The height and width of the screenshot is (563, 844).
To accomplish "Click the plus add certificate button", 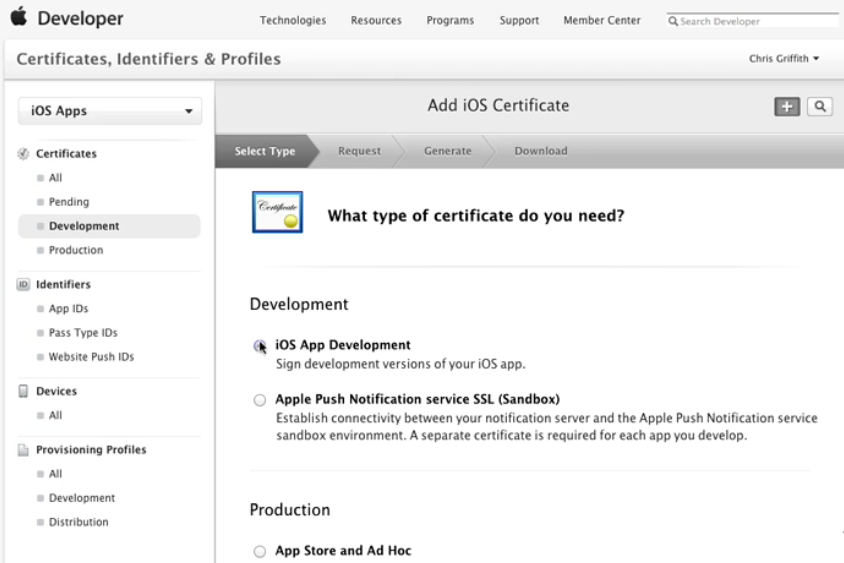I will (x=787, y=107).
